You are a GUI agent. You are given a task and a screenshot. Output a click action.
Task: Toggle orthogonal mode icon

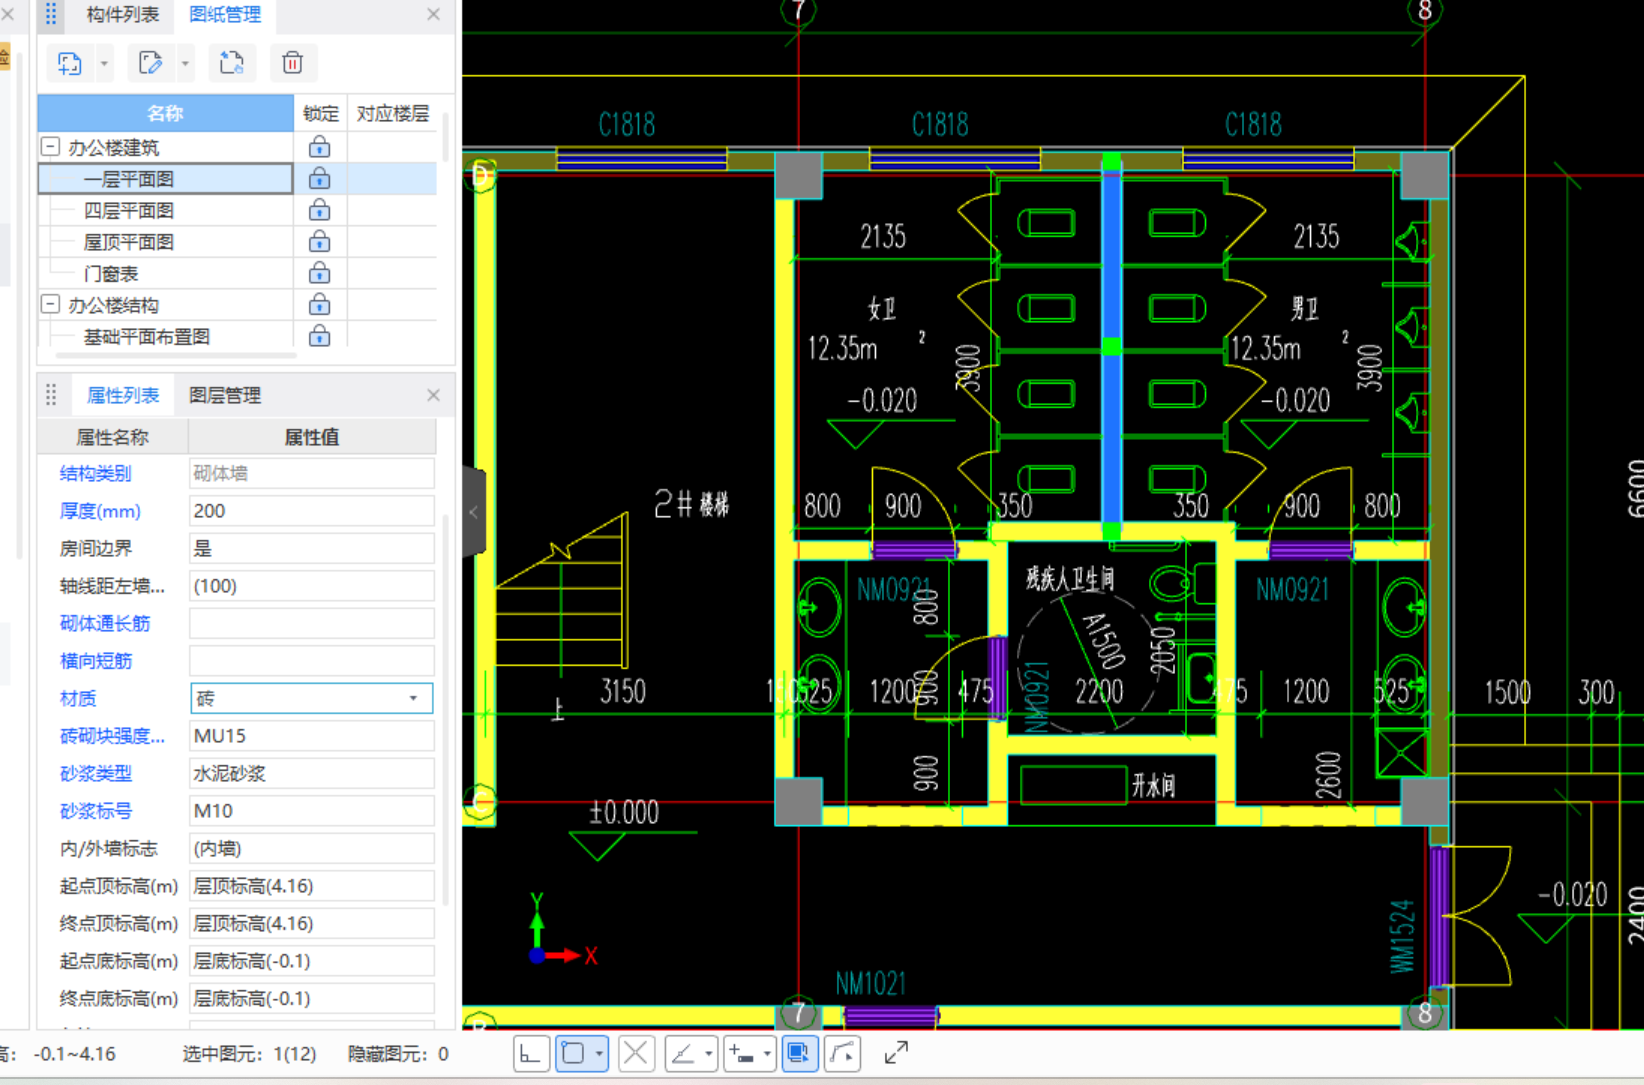(531, 1053)
